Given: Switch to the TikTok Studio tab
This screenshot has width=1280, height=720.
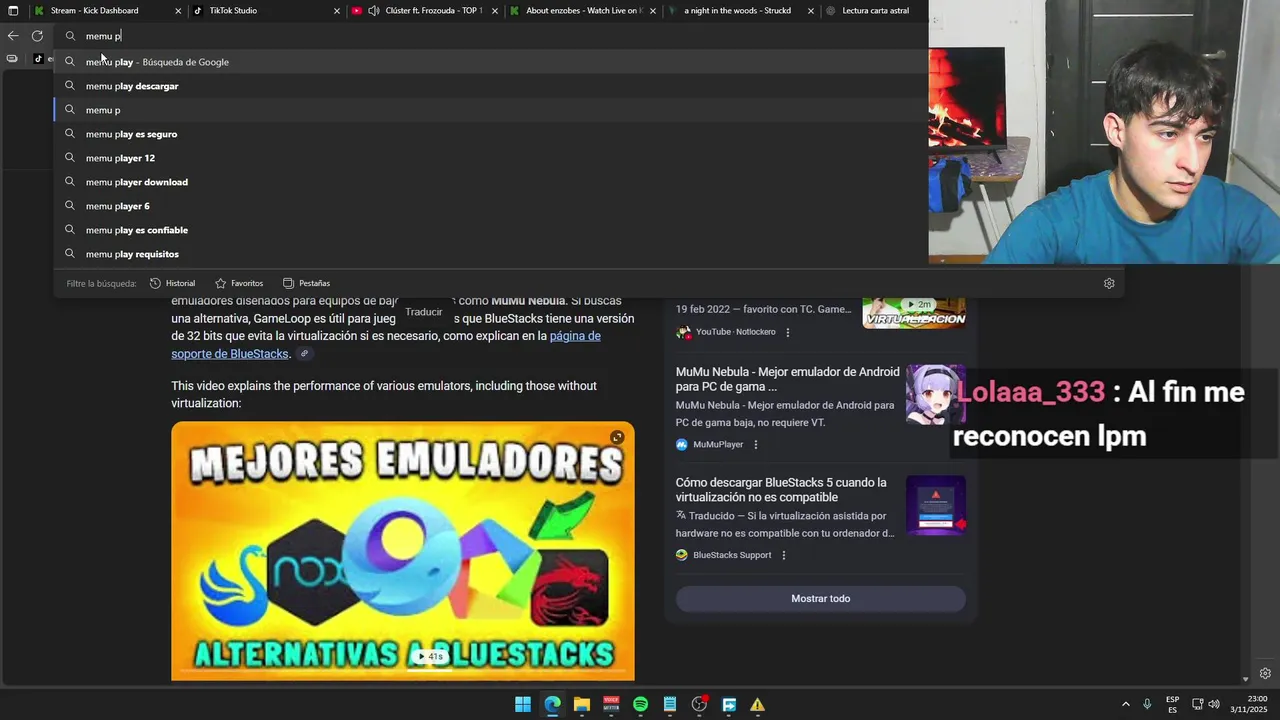Looking at the screenshot, I should tap(233, 11).
